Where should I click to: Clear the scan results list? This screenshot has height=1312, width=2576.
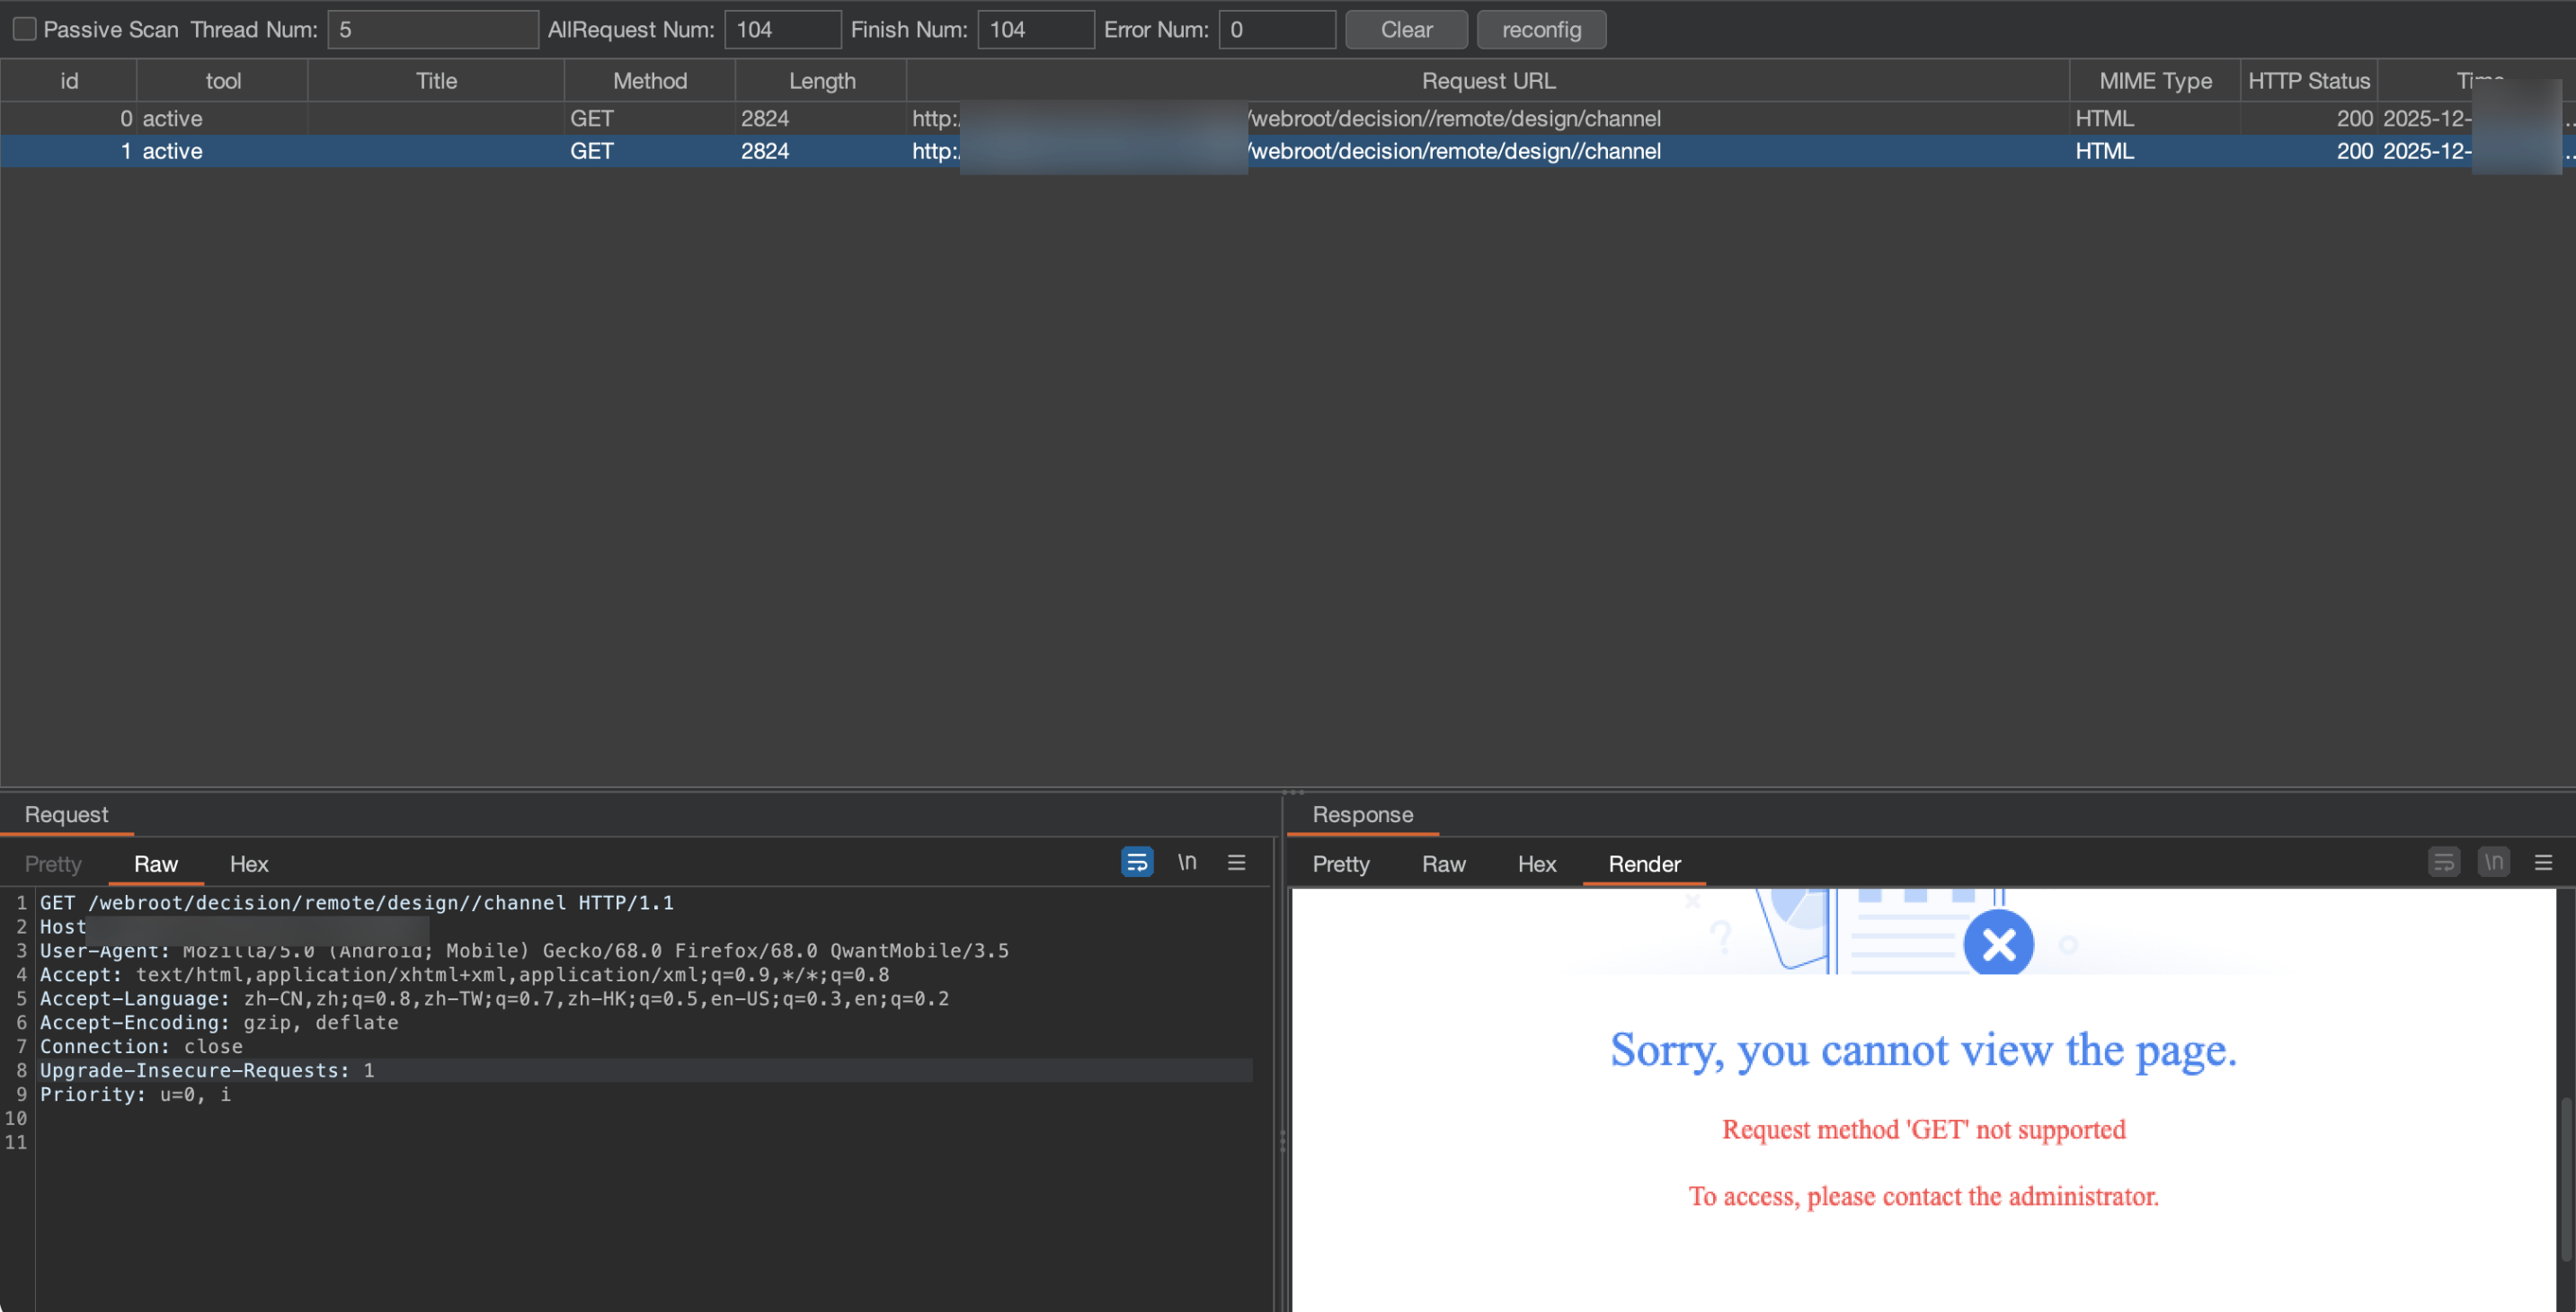(1406, 29)
